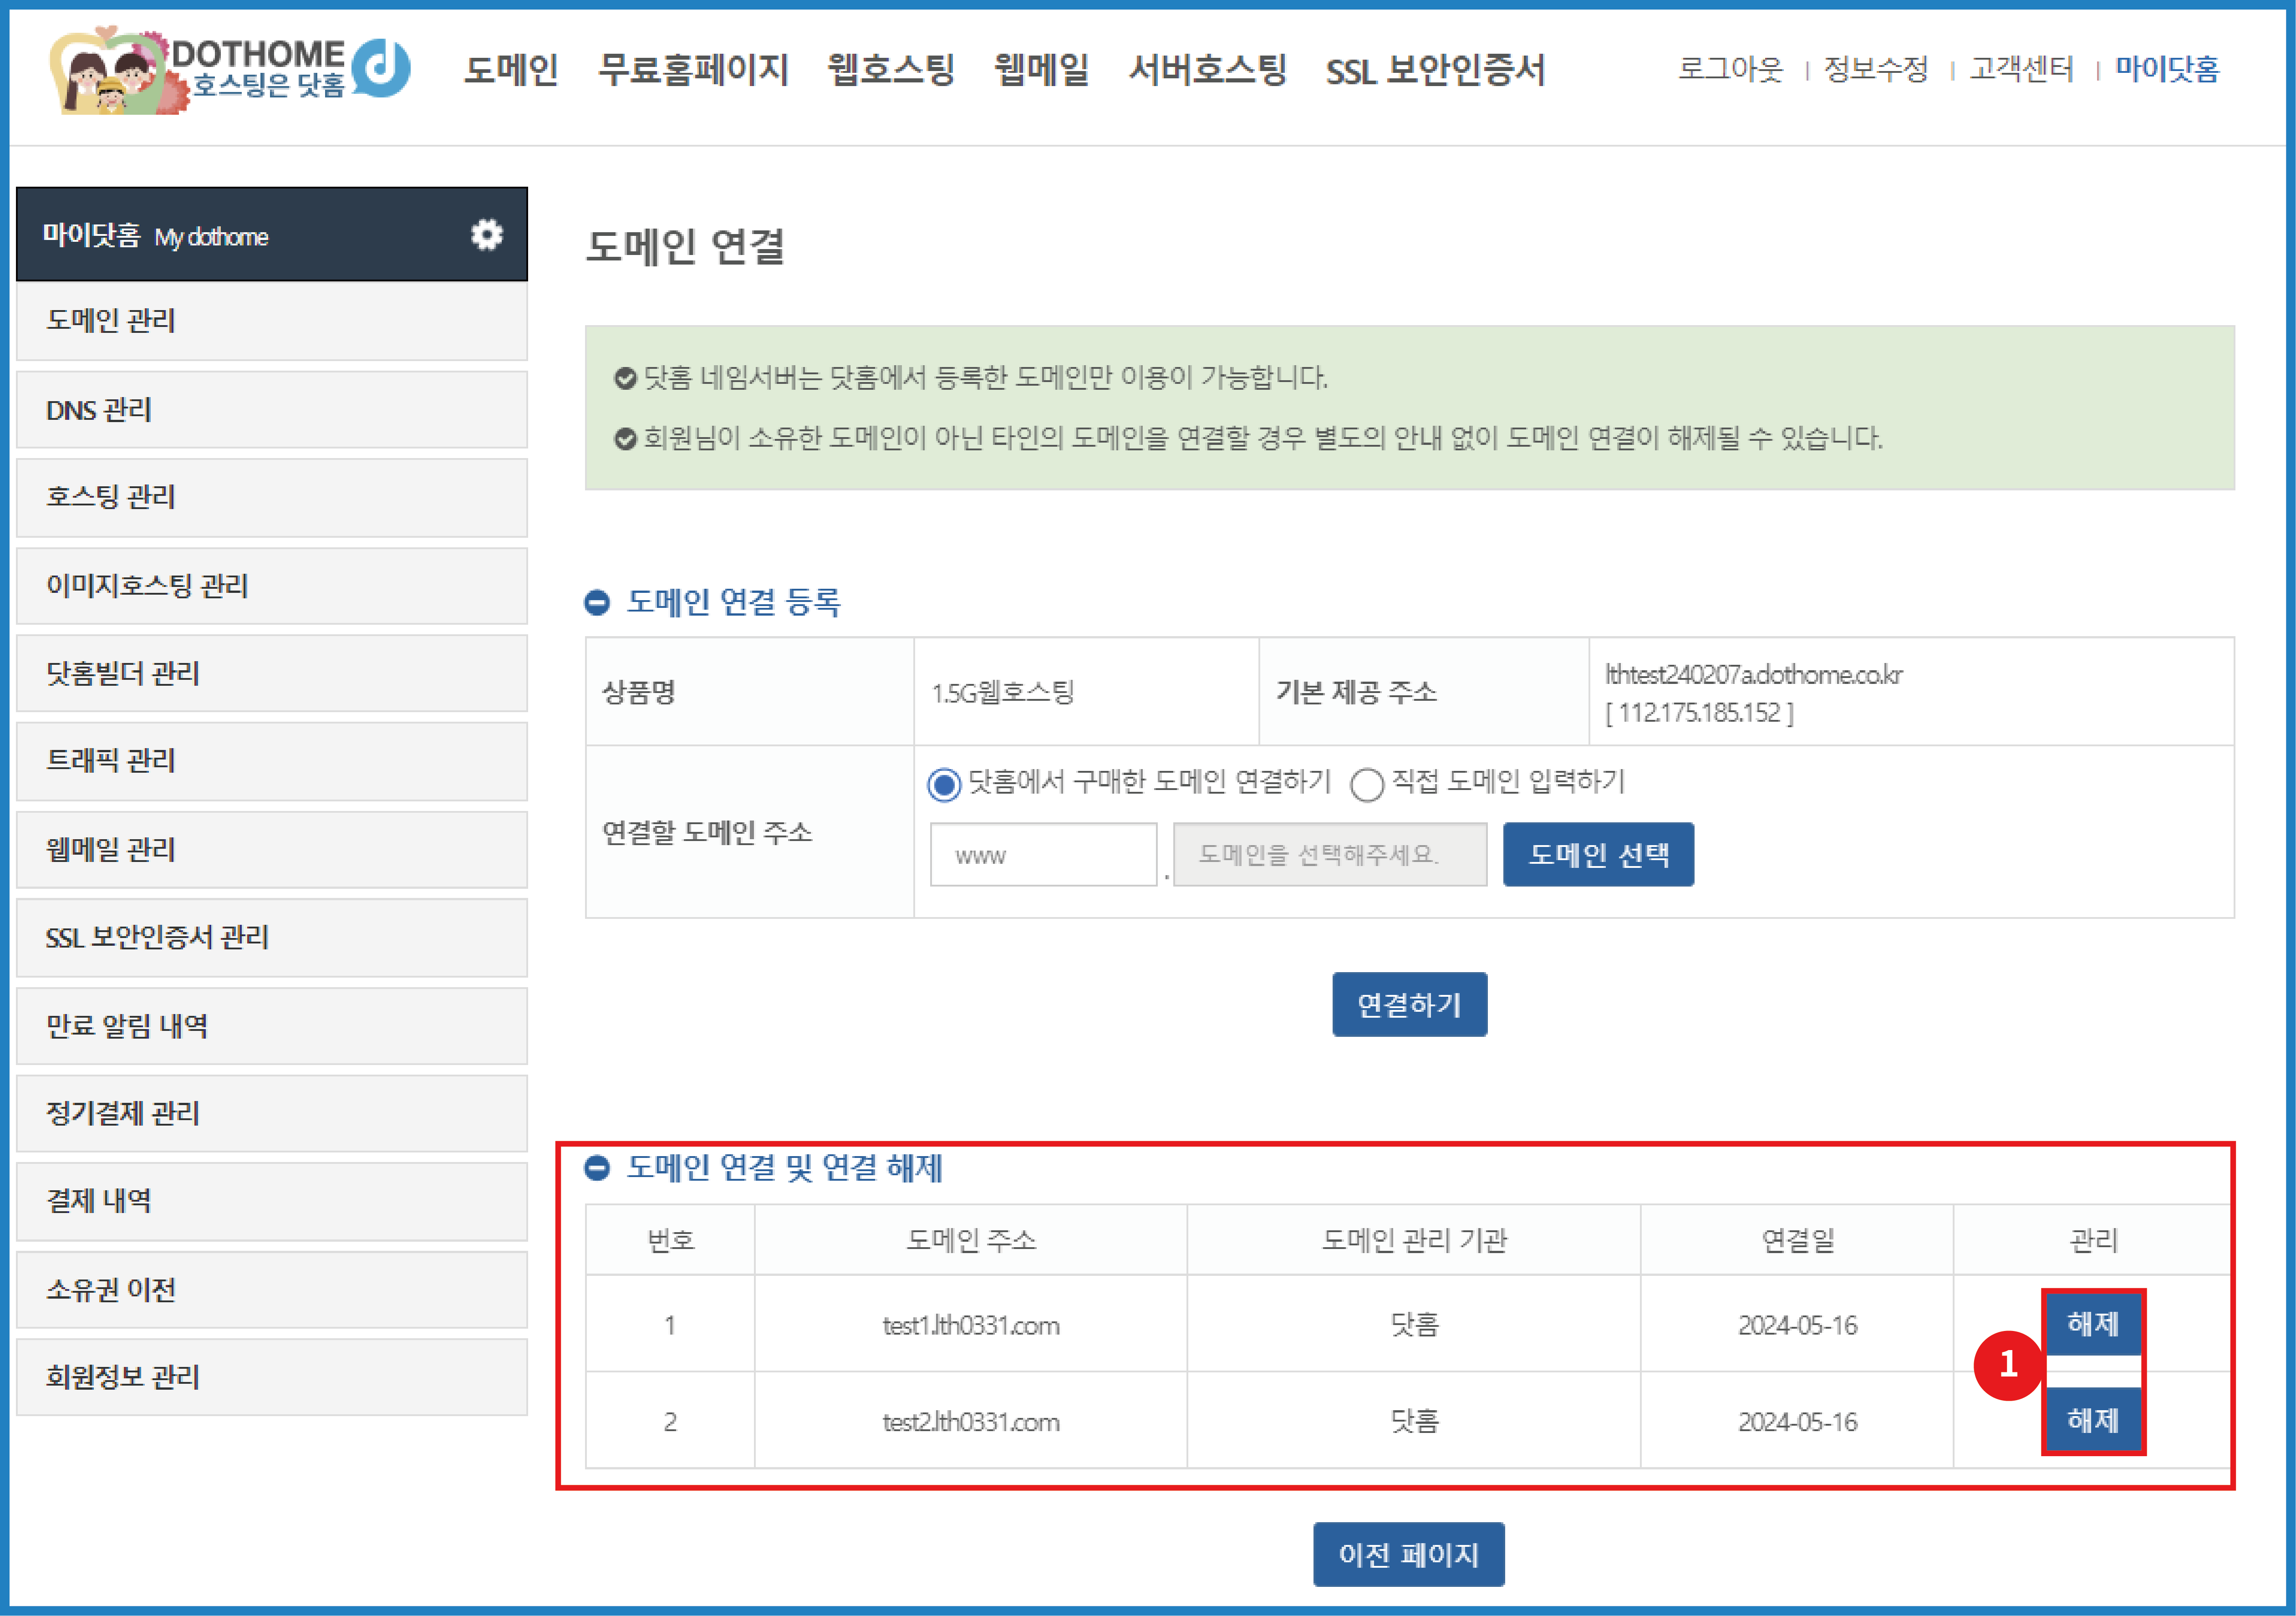This screenshot has width=2296, height=1616.
Task: Click the 도메인을 선택해주세요 domain field
Action: [1329, 855]
